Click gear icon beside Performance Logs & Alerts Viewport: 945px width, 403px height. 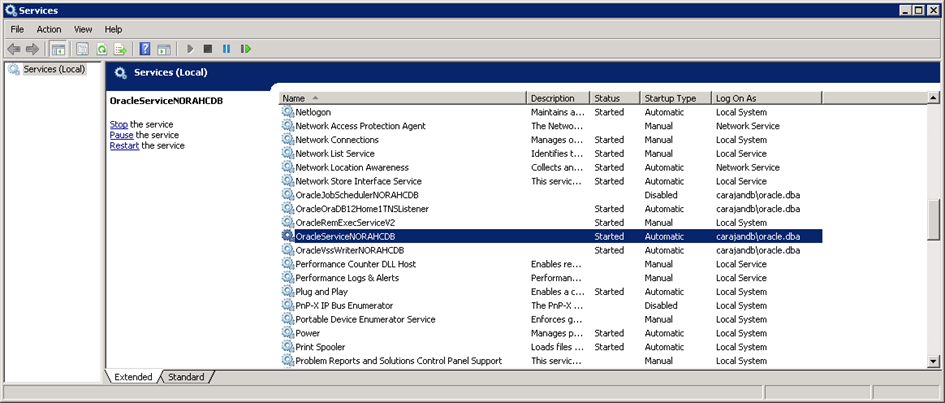tap(287, 277)
